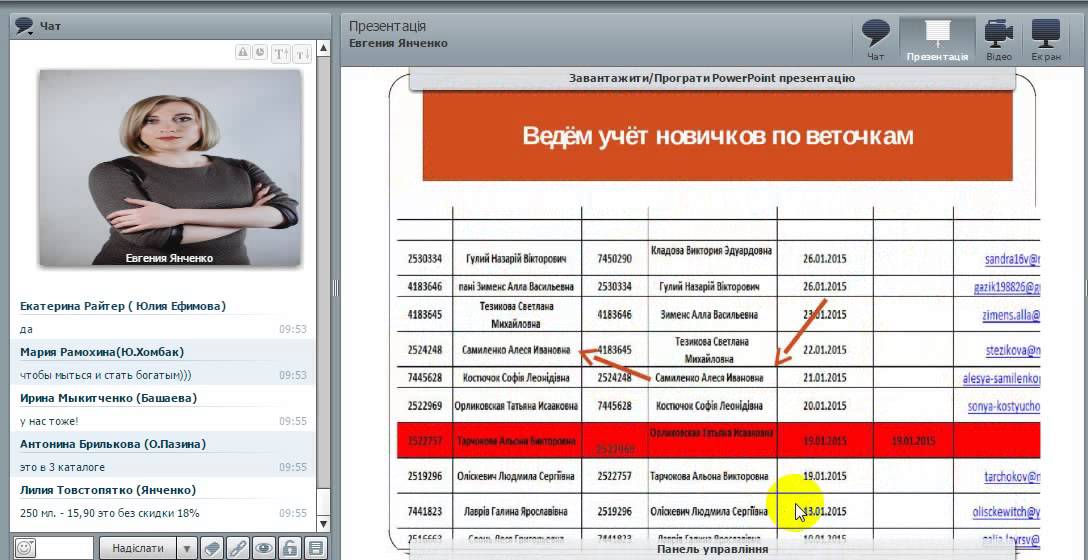Click the save chat list icon
The height and width of the screenshot is (560, 1088).
[x=315, y=548]
